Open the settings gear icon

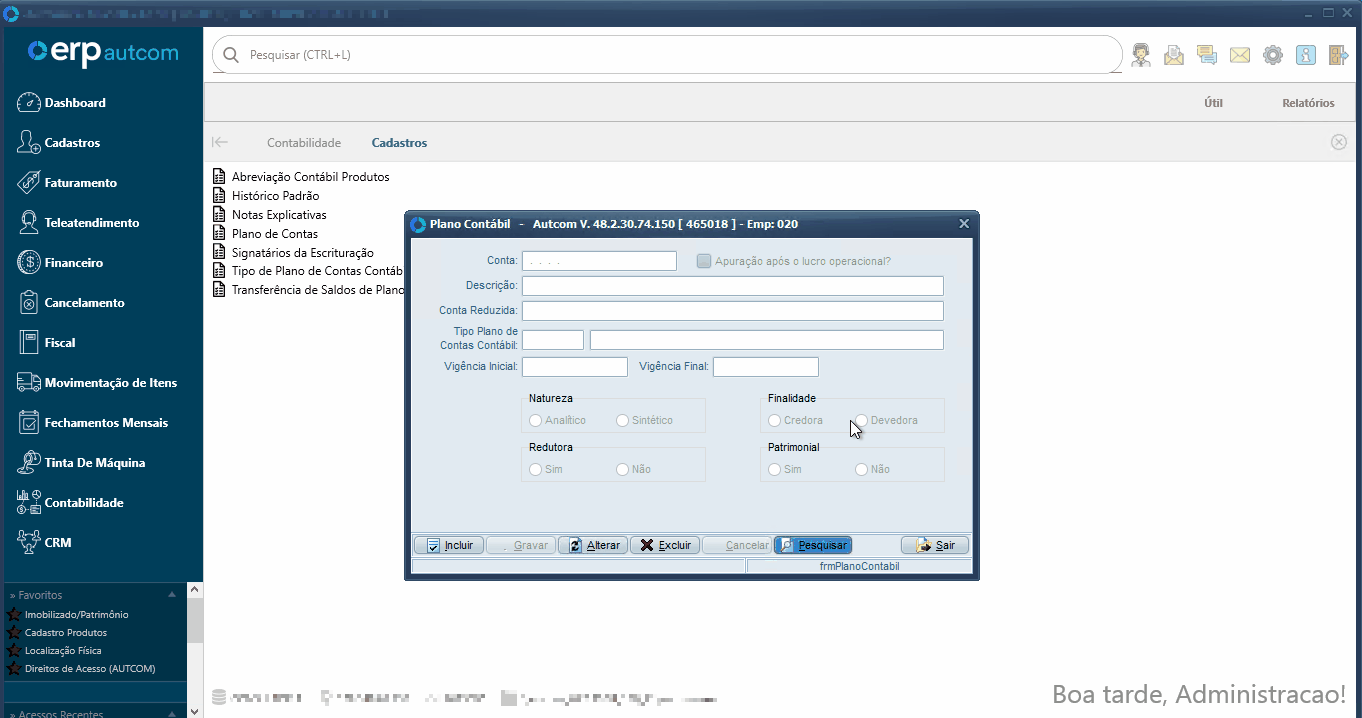pos(1273,55)
